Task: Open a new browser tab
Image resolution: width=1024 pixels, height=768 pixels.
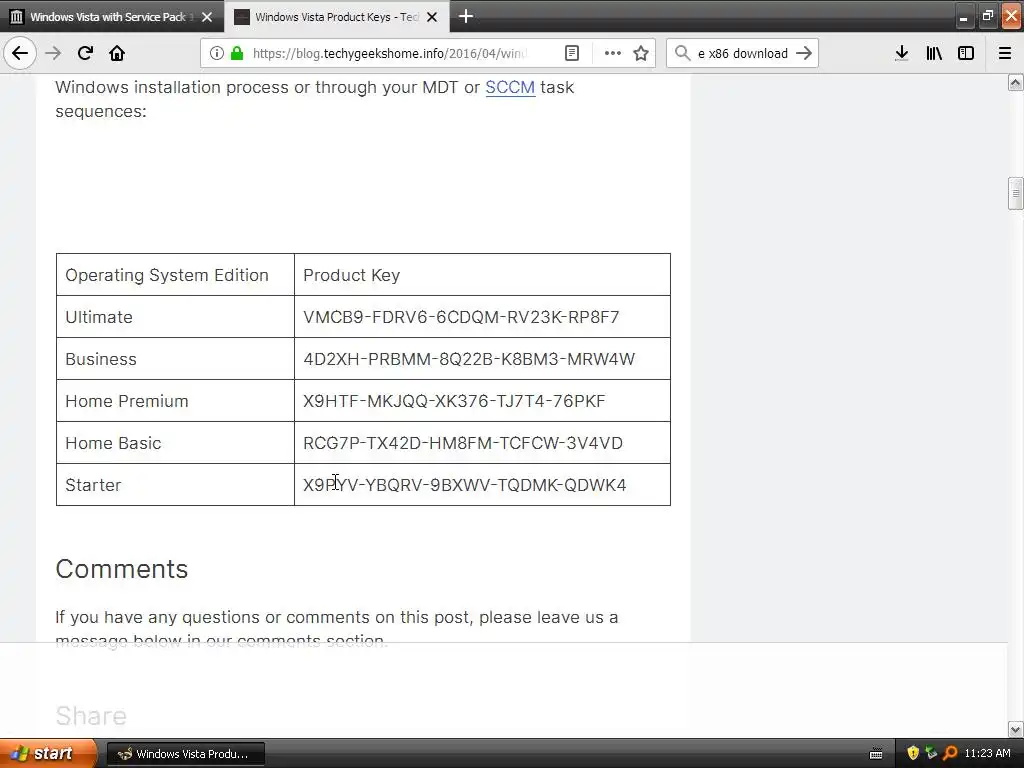Action: 466,16
